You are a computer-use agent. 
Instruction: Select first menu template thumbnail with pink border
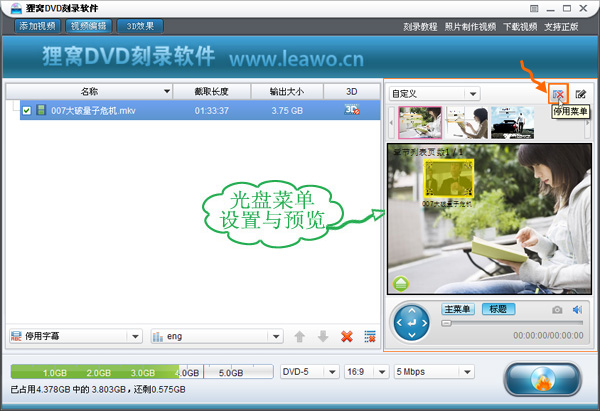[420, 122]
